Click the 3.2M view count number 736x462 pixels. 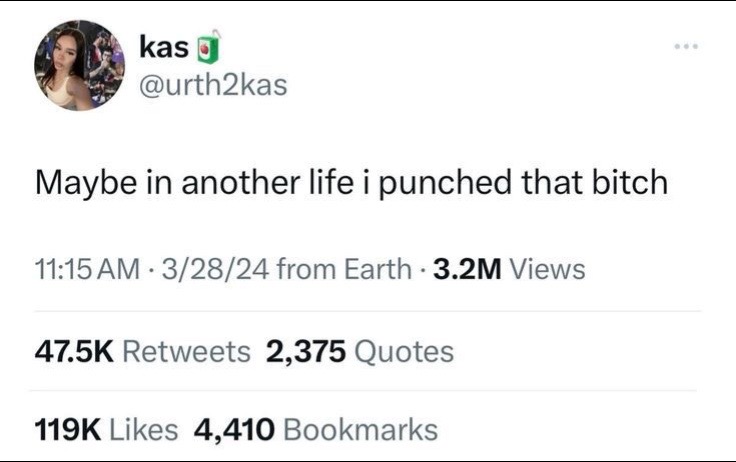(x=467, y=270)
